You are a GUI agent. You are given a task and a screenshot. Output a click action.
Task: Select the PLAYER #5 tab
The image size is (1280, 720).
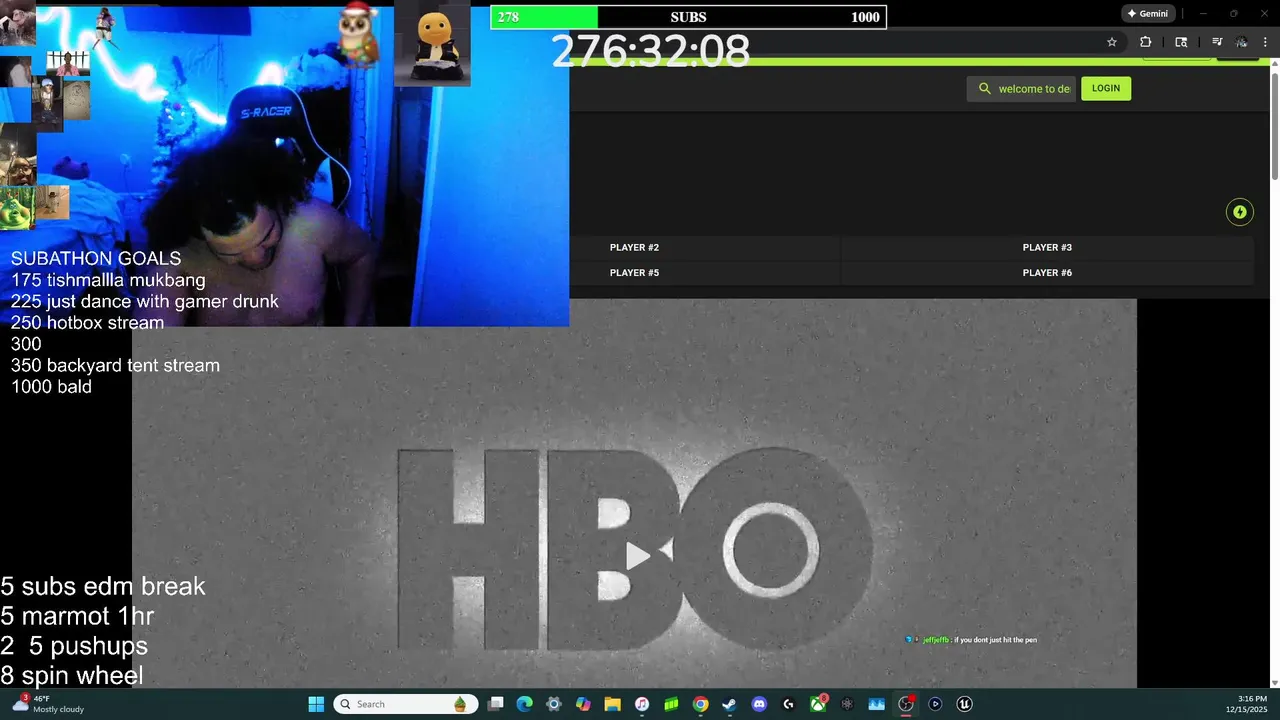(x=634, y=272)
